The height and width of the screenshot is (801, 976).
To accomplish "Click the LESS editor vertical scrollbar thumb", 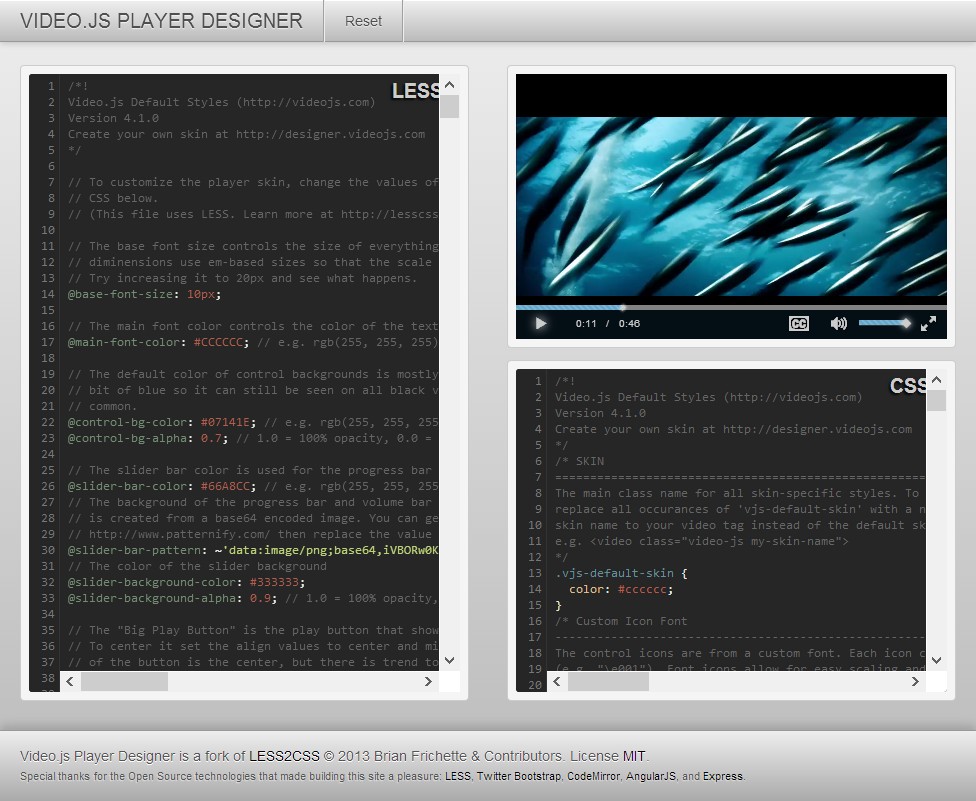I will tap(449, 106).
